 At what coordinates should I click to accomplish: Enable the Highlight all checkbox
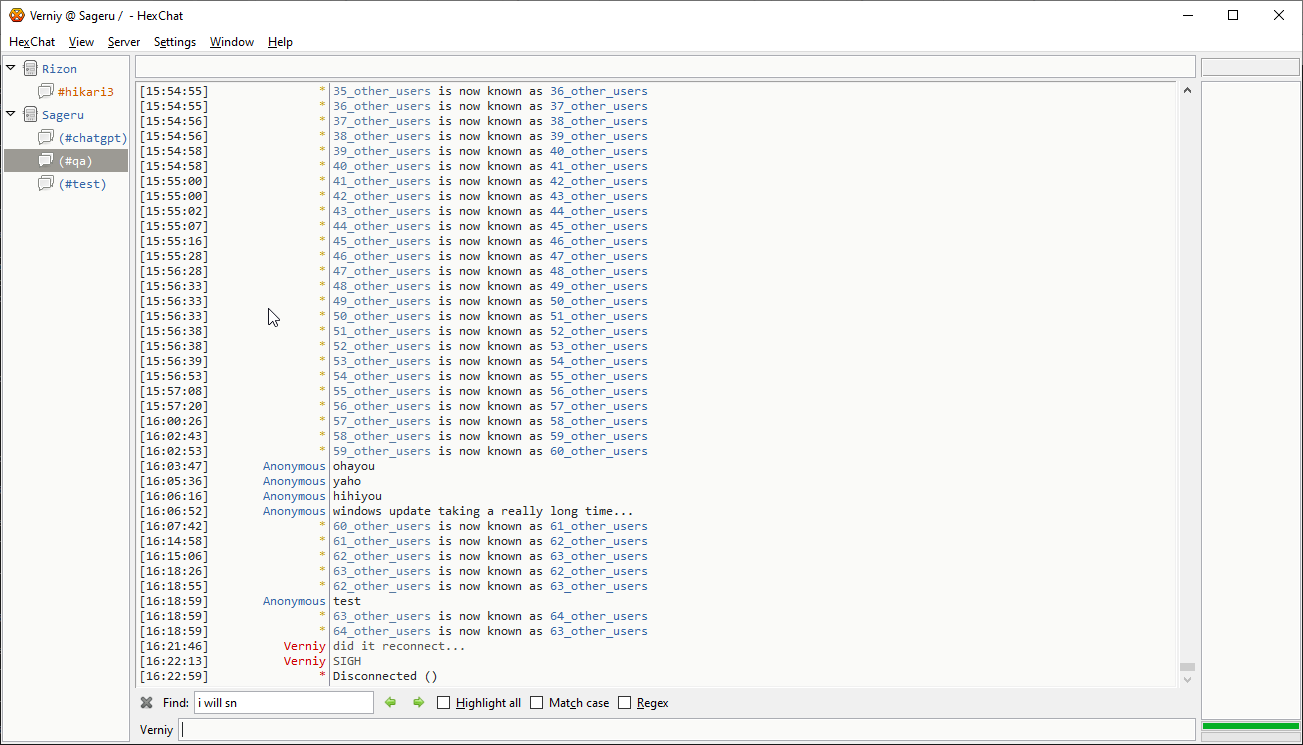pos(444,703)
